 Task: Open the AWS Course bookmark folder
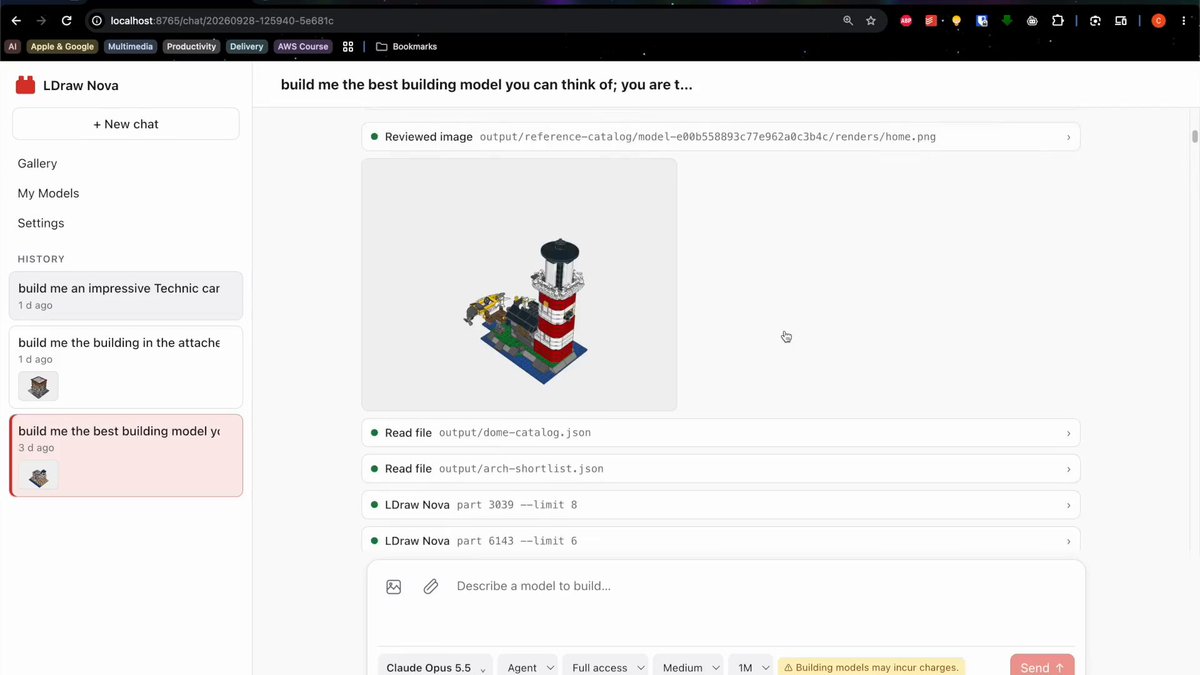pyautogui.click(x=303, y=46)
